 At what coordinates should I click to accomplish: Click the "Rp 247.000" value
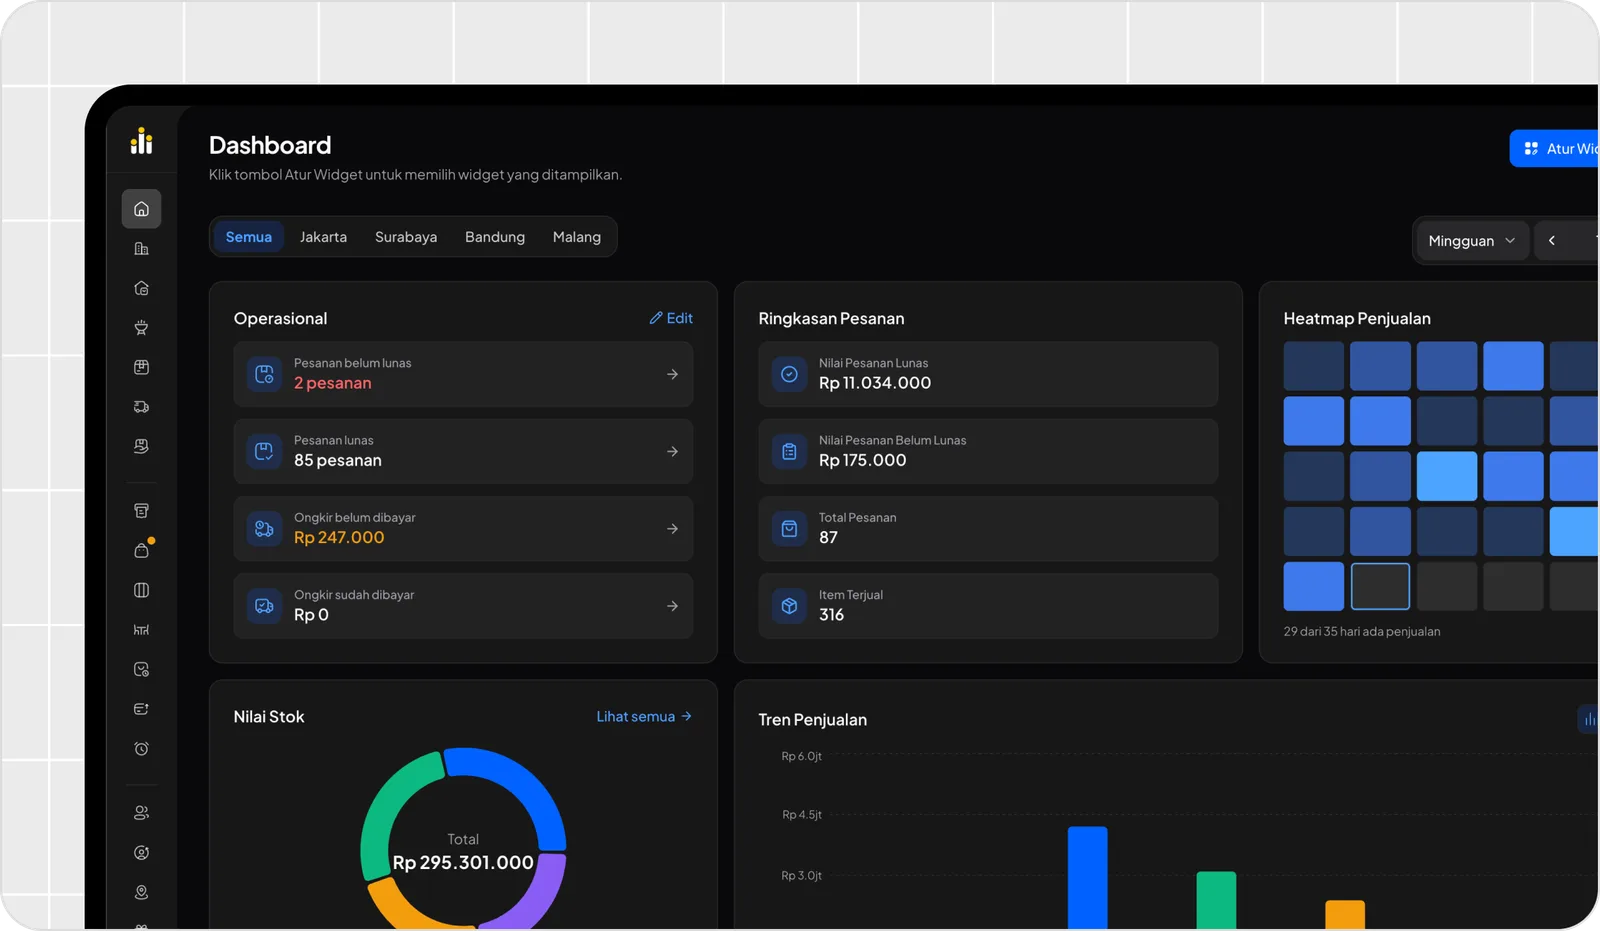pos(339,538)
